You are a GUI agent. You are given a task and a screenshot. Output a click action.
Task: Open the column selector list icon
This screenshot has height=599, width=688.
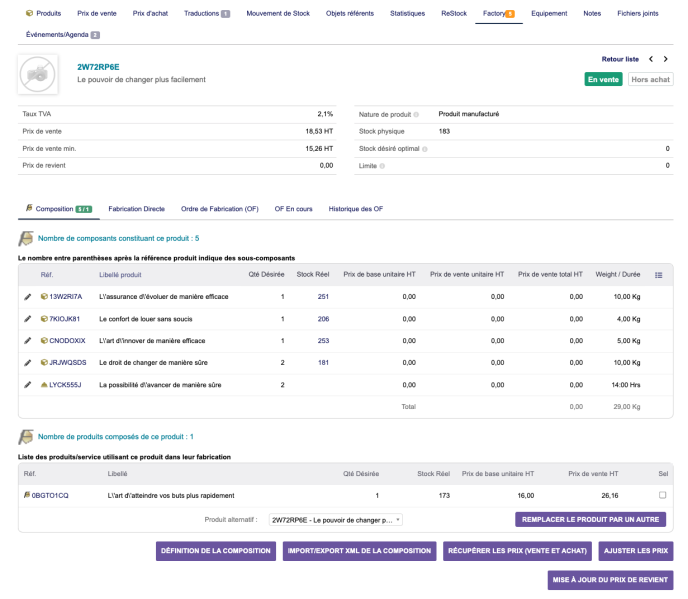pyautogui.click(x=659, y=275)
